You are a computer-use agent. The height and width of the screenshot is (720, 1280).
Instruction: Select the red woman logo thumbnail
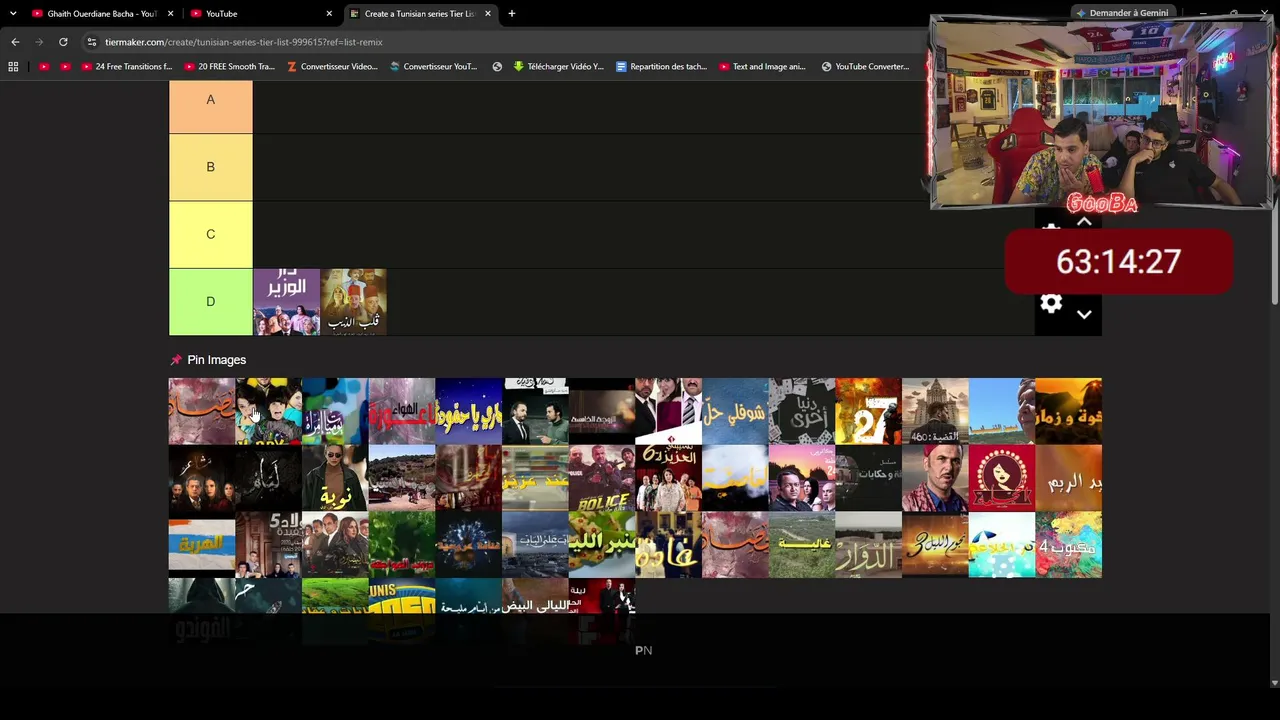[1001, 478]
